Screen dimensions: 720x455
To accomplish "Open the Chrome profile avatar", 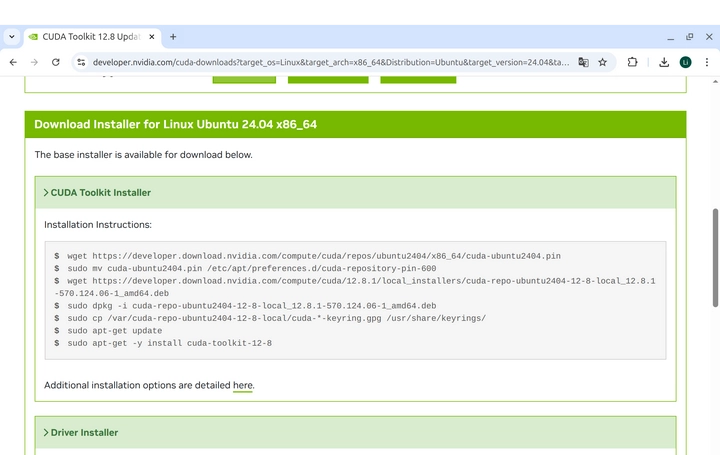I will (685, 62).
